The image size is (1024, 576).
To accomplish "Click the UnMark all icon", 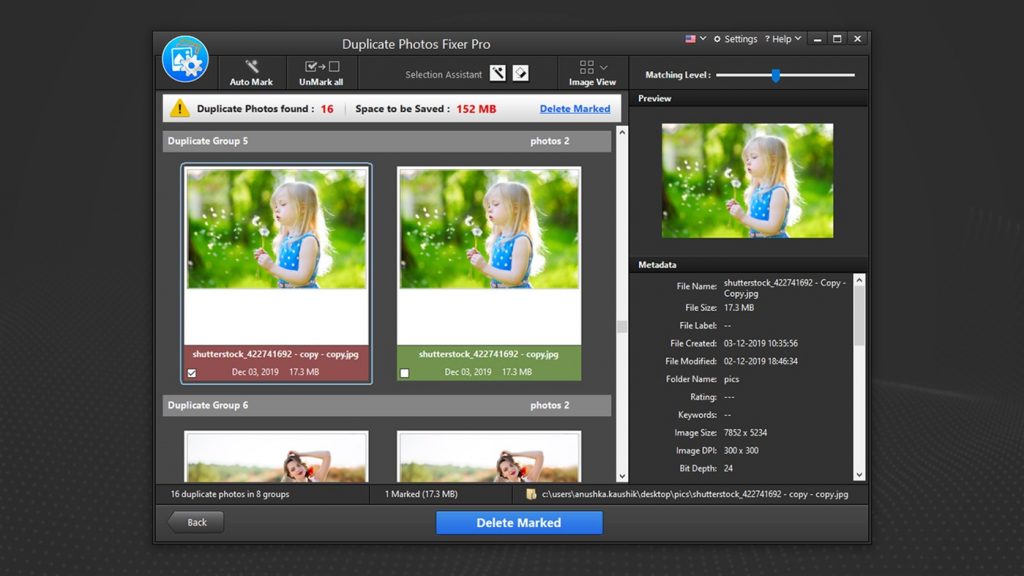I will click(322, 66).
